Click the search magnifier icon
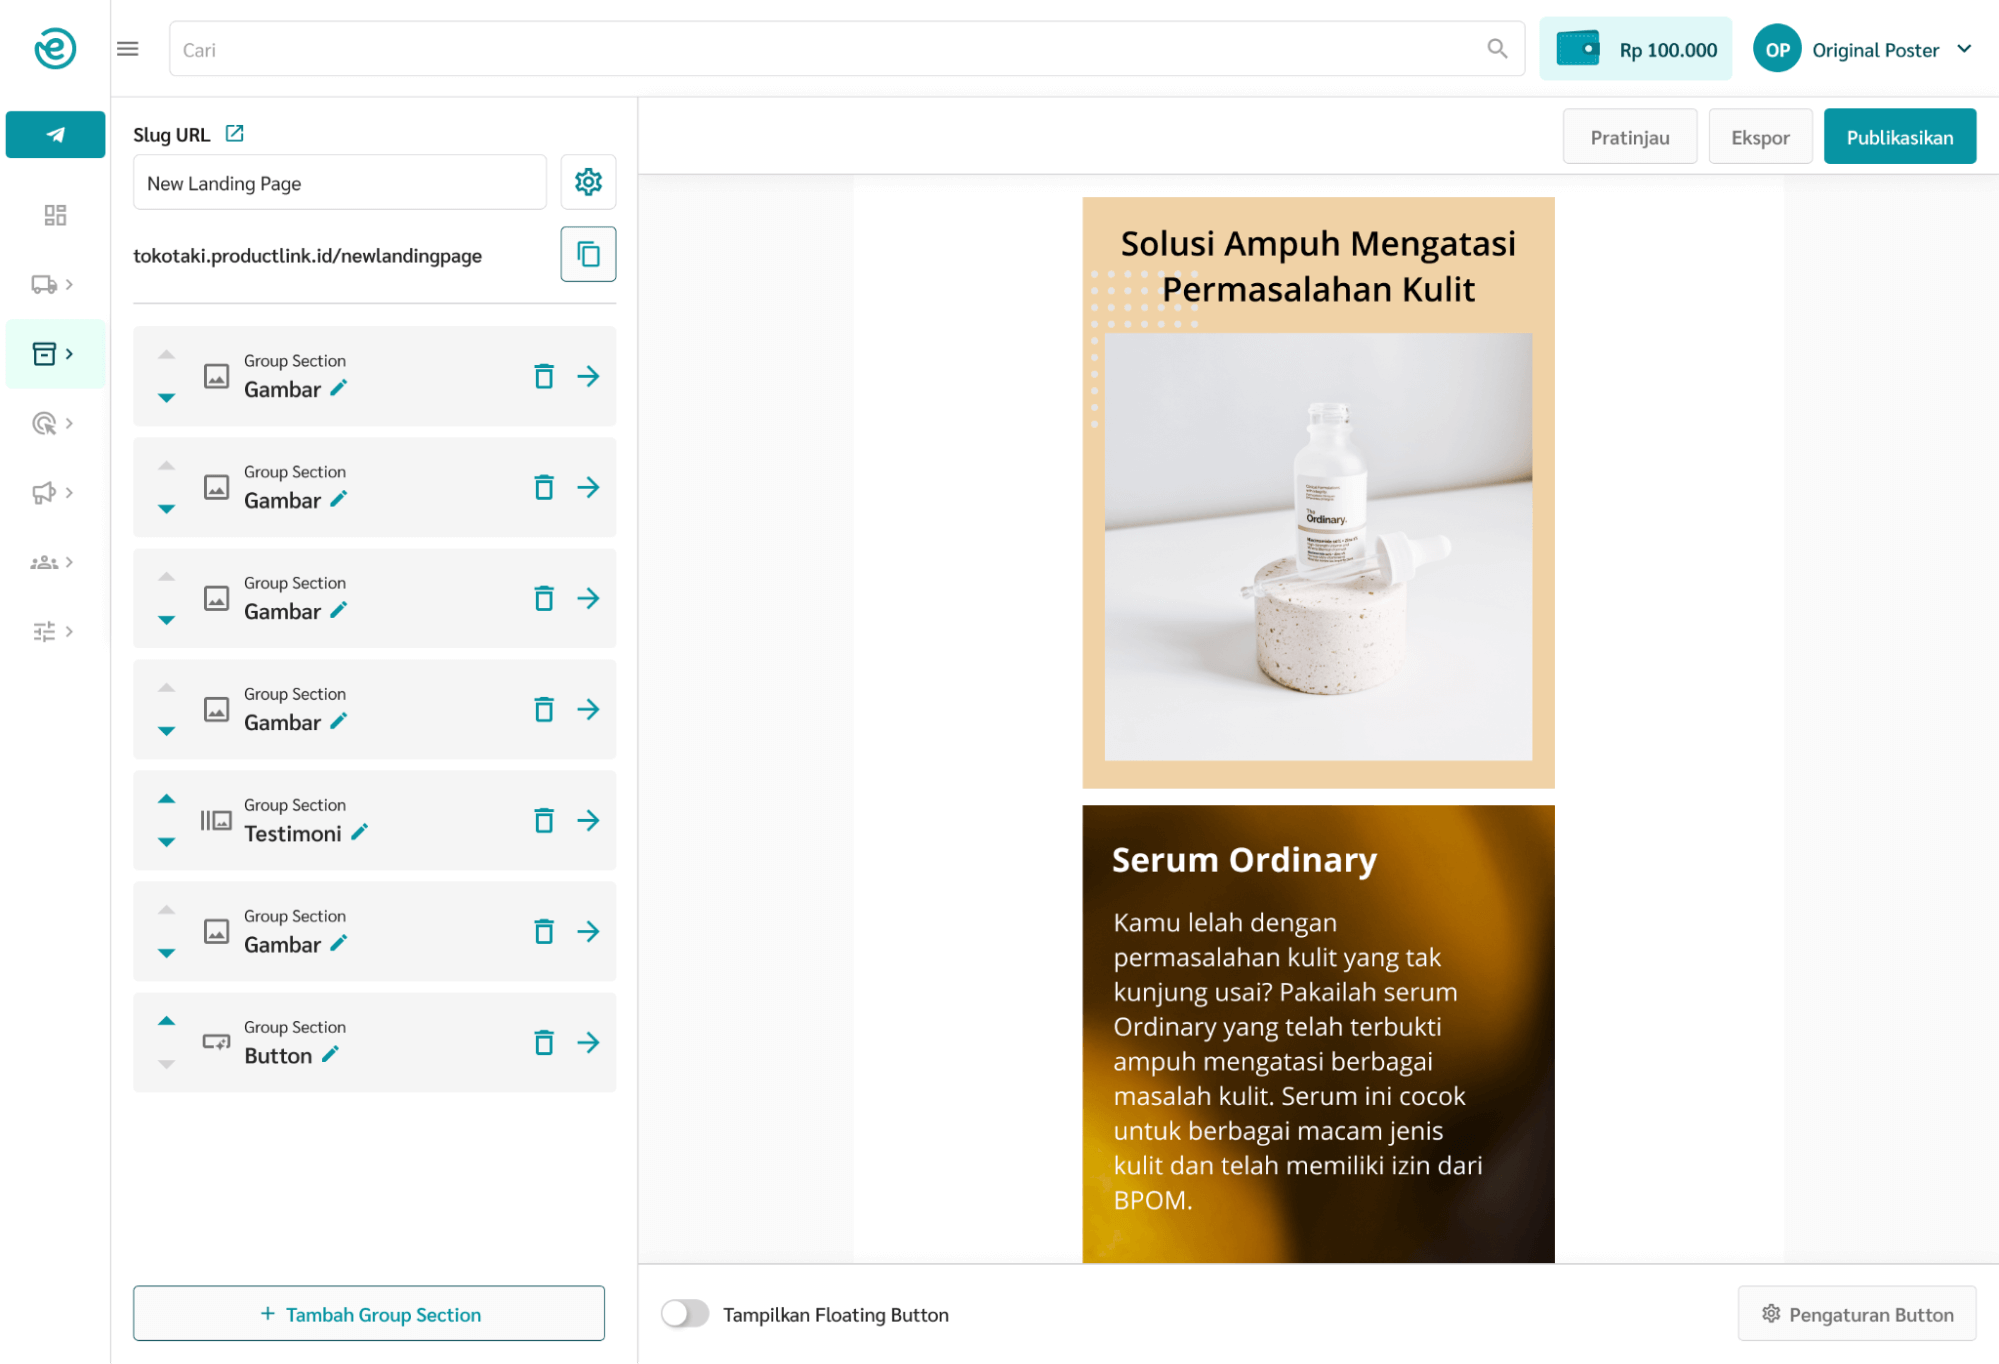Viewport: 1999px width, 1364px height. click(1497, 48)
